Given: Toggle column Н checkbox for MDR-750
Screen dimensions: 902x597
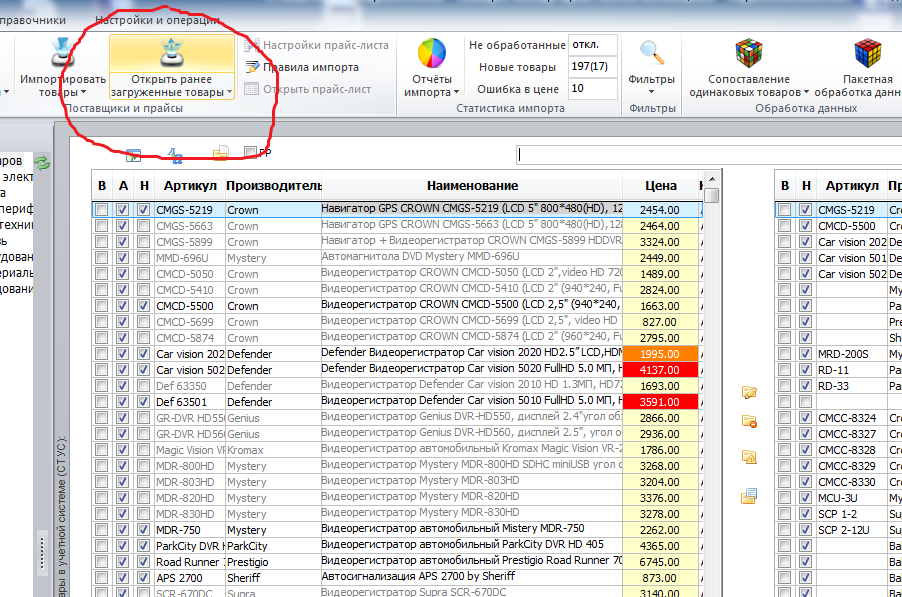Looking at the screenshot, I should [143, 530].
